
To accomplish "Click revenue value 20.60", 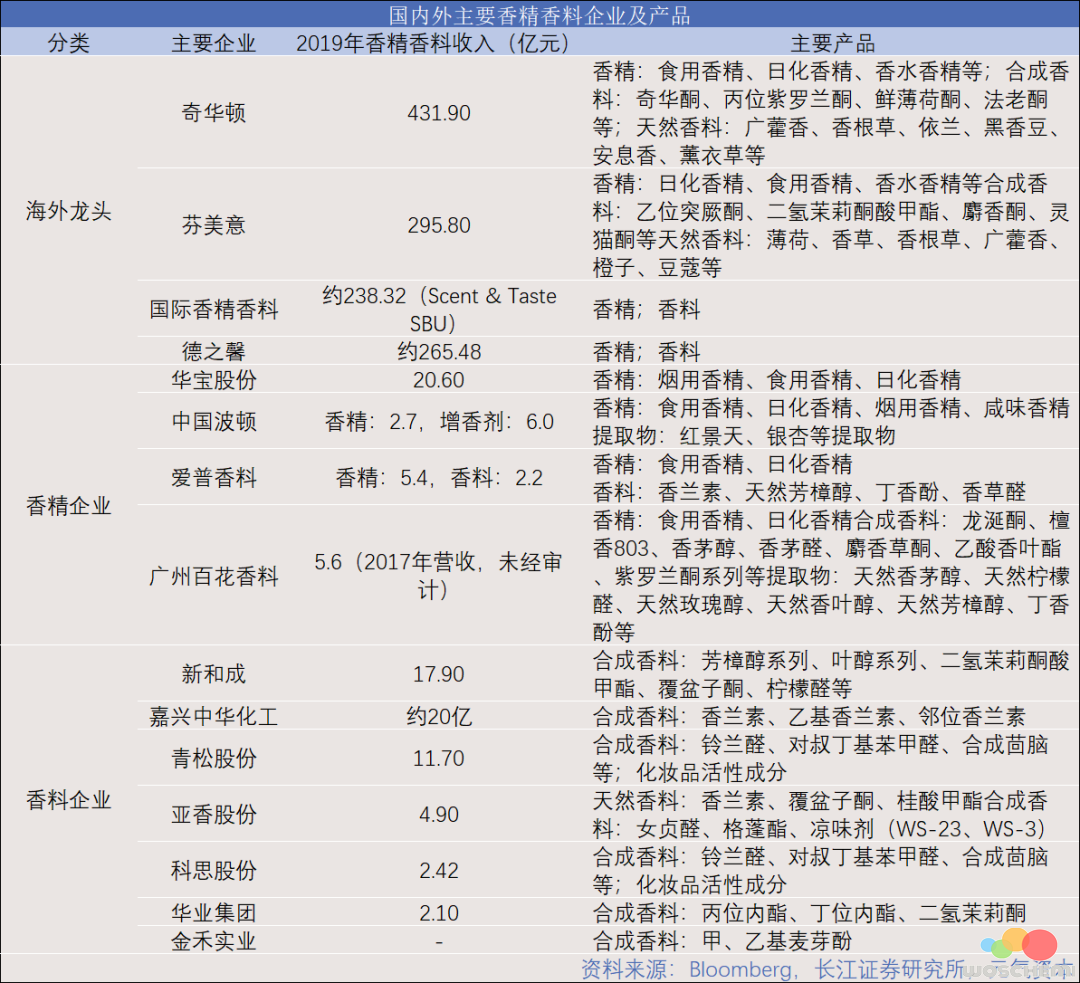I will click(x=439, y=380).
